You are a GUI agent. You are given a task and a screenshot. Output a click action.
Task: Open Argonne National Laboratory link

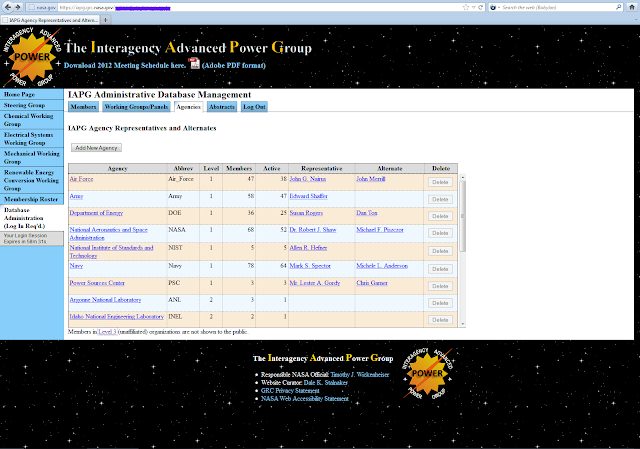click(105, 300)
